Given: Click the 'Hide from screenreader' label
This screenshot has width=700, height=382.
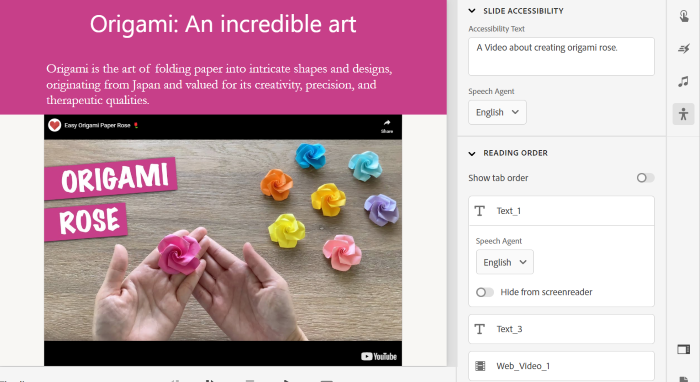Looking at the screenshot, I should (x=546, y=292).
